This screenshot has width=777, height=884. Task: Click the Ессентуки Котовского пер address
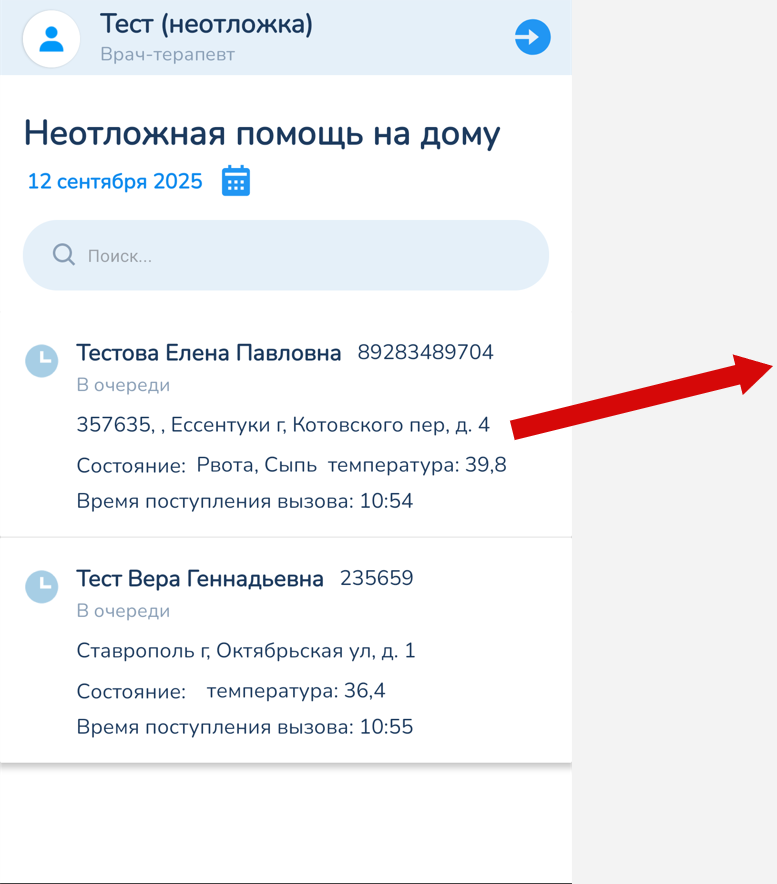[283, 425]
